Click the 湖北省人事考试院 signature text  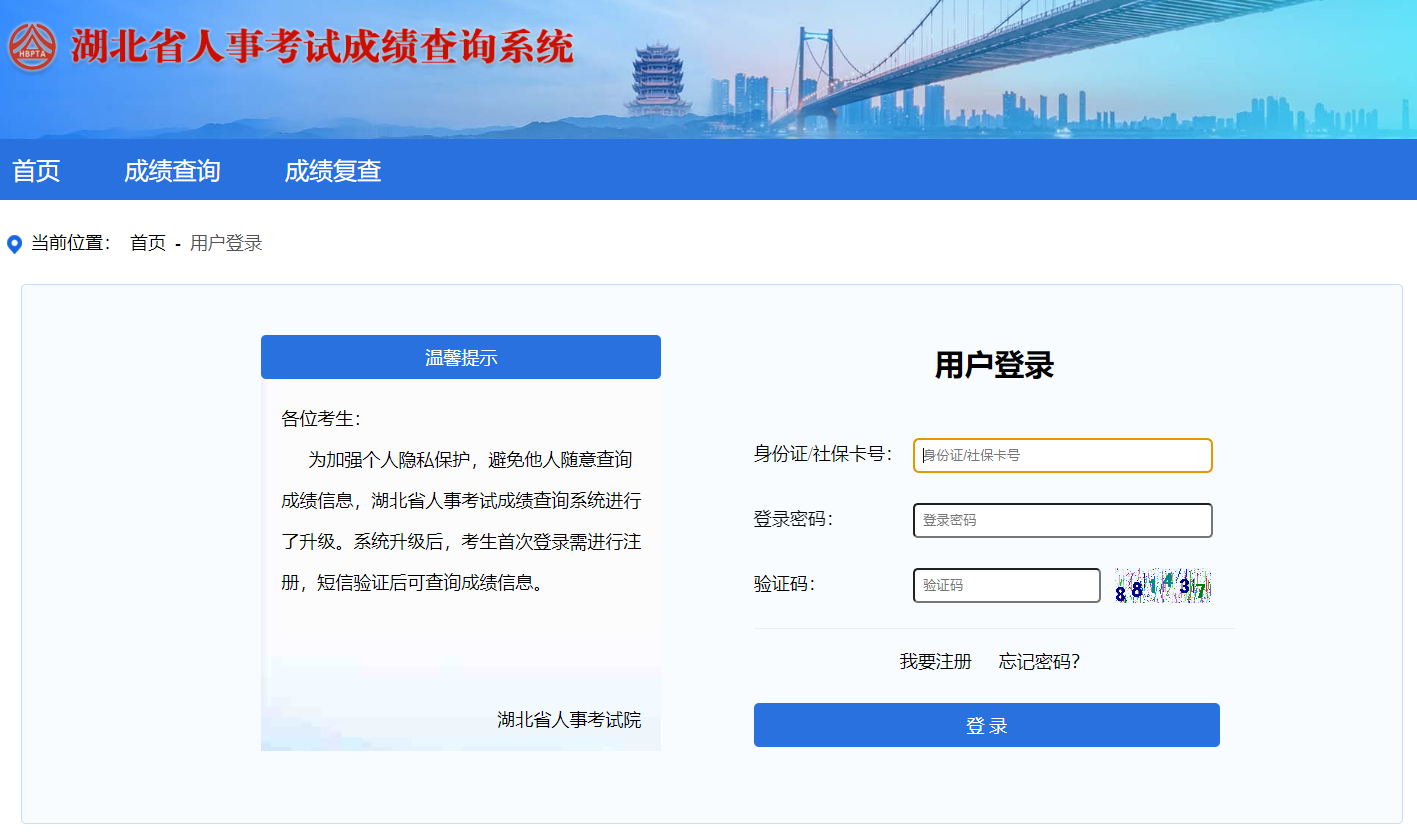[569, 719]
